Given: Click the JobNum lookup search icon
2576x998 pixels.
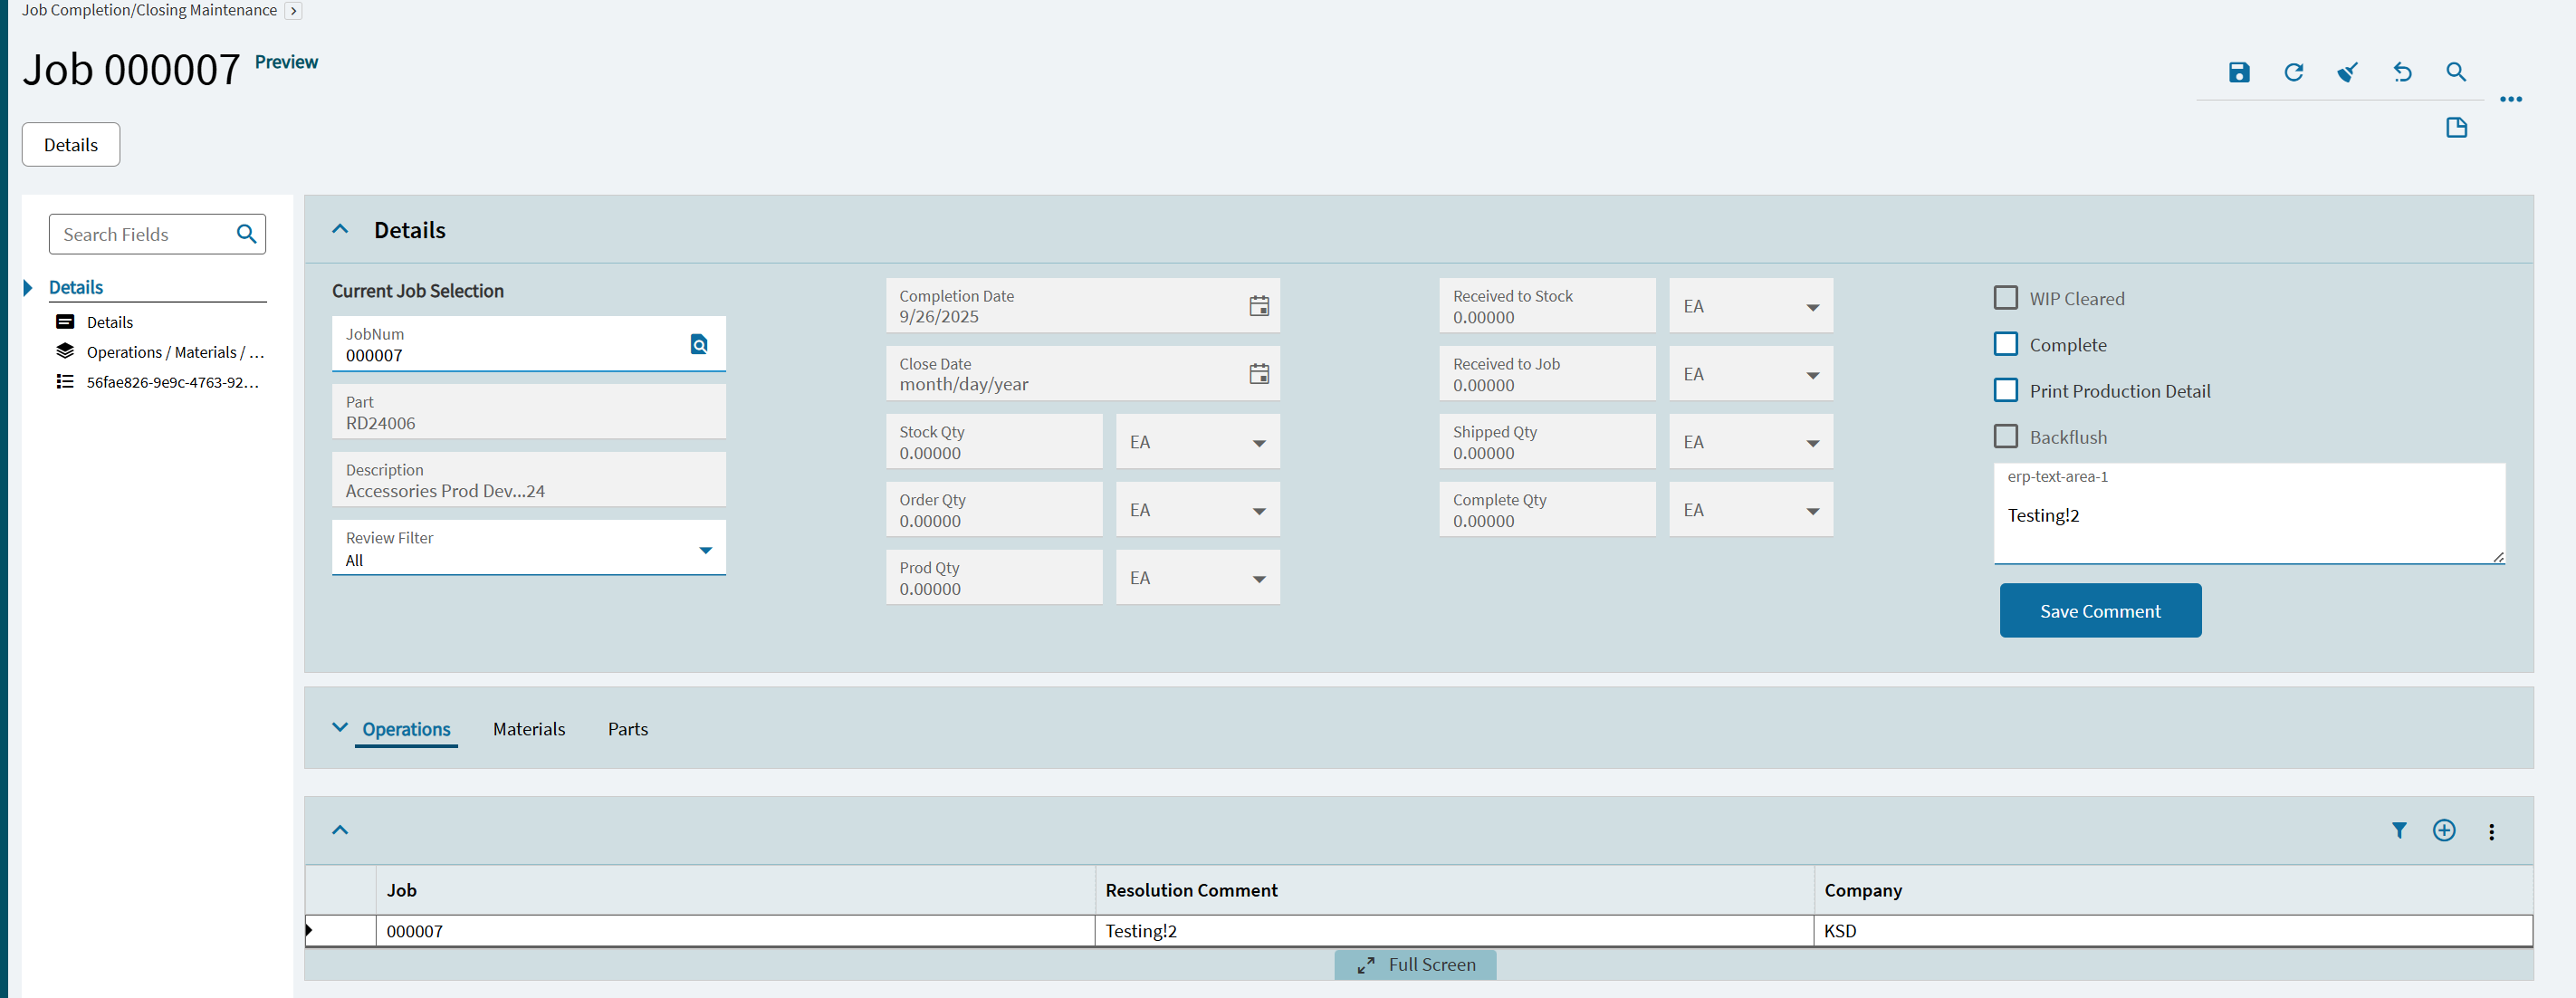Looking at the screenshot, I should click(699, 344).
